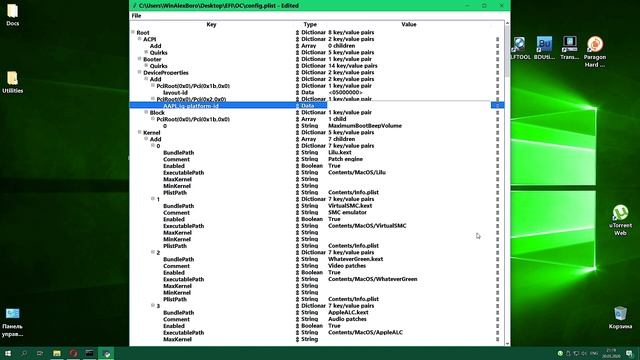Click the row handle for AppleALC.kext row
The height and width of the screenshot is (360, 640).
(497, 313)
